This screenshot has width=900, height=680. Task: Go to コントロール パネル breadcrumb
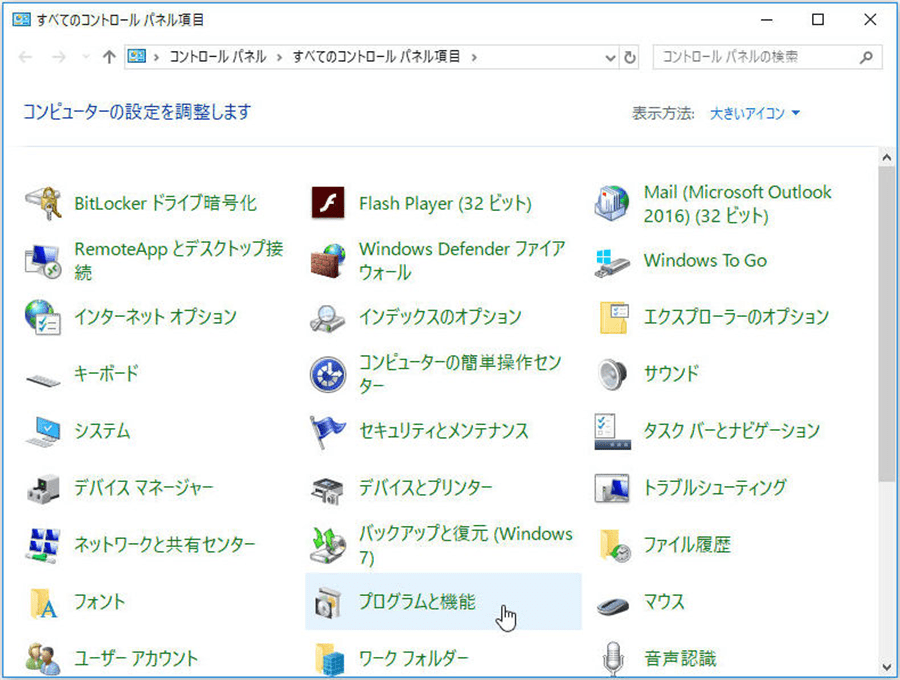point(218,57)
